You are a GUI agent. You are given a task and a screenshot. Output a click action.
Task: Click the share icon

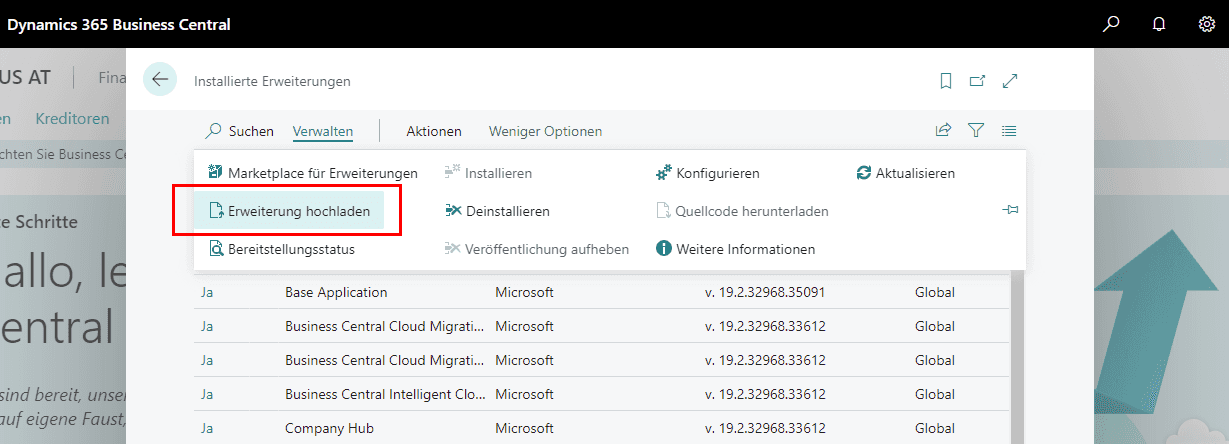943,130
